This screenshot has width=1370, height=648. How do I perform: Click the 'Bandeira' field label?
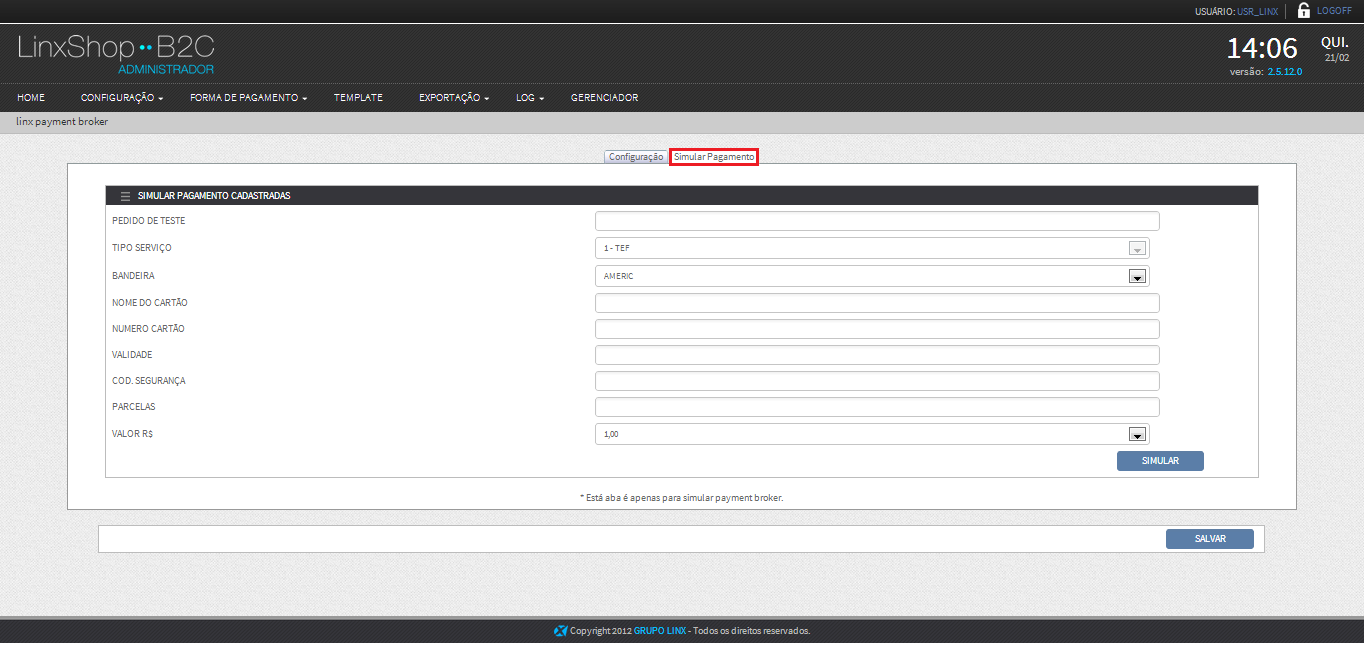133,276
